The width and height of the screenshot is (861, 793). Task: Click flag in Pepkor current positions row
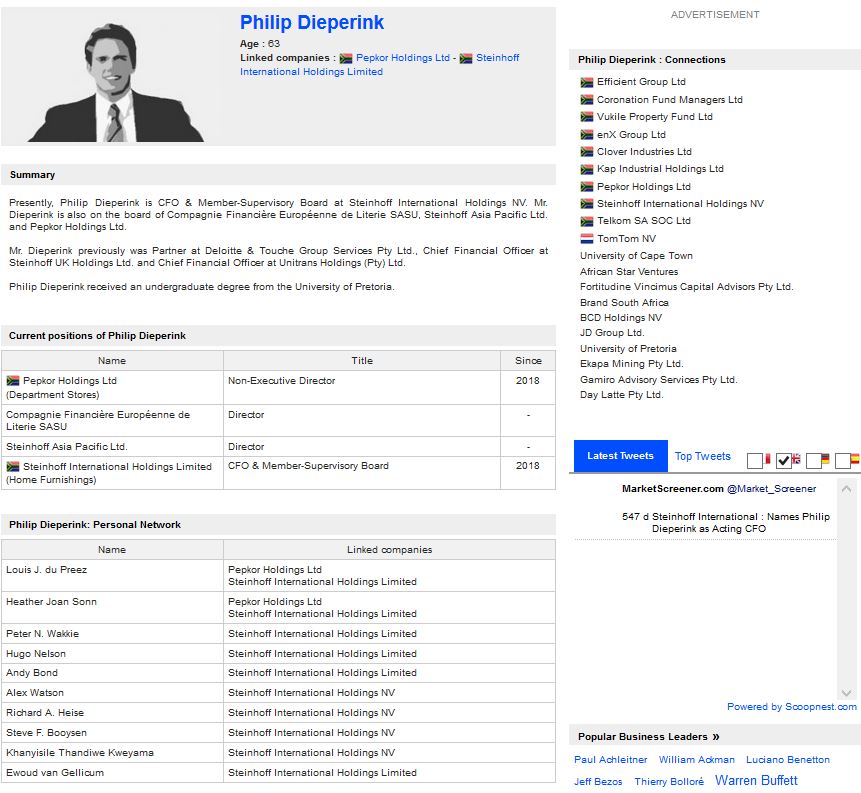[x=13, y=381]
